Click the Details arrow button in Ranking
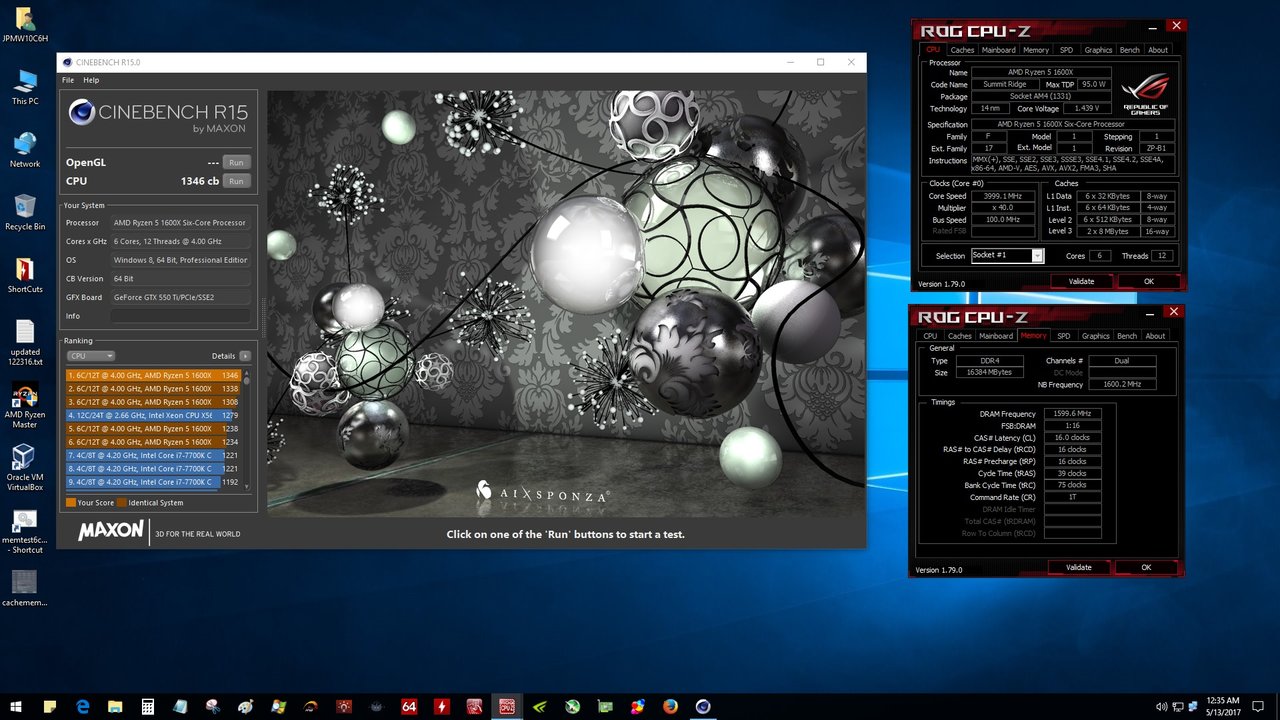 pos(245,356)
